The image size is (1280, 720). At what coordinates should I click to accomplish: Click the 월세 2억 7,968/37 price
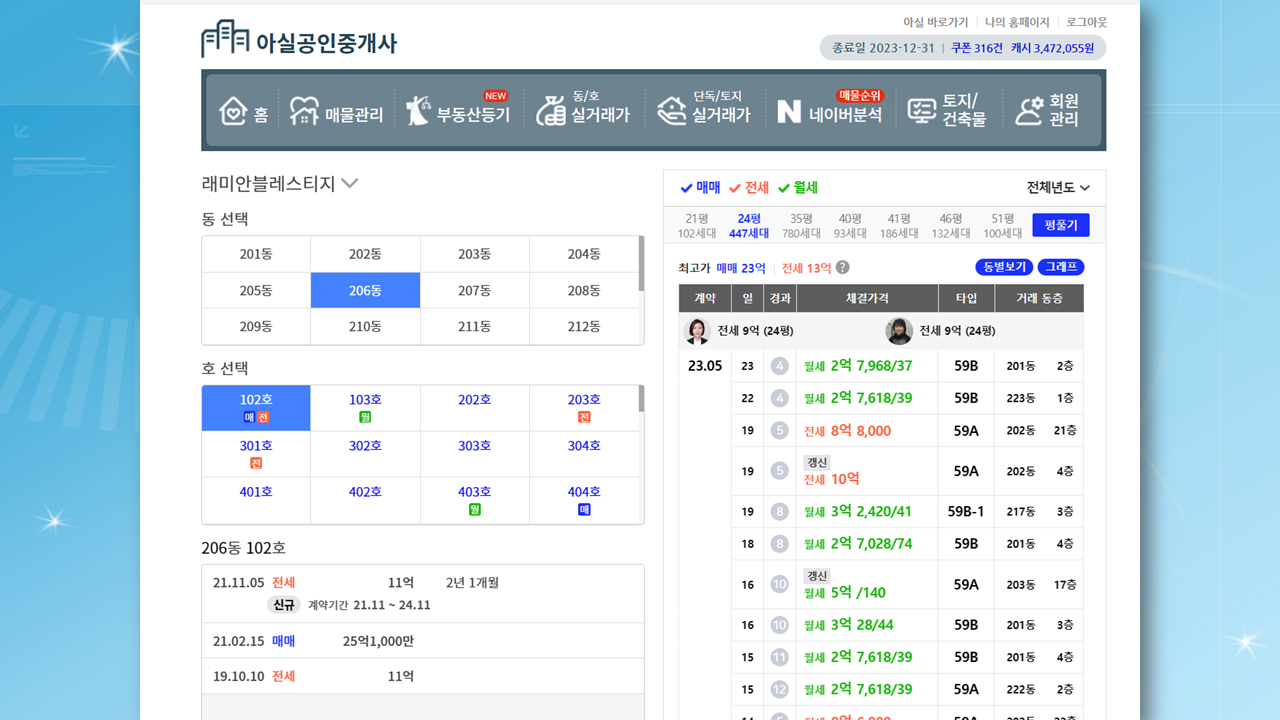coord(858,366)
